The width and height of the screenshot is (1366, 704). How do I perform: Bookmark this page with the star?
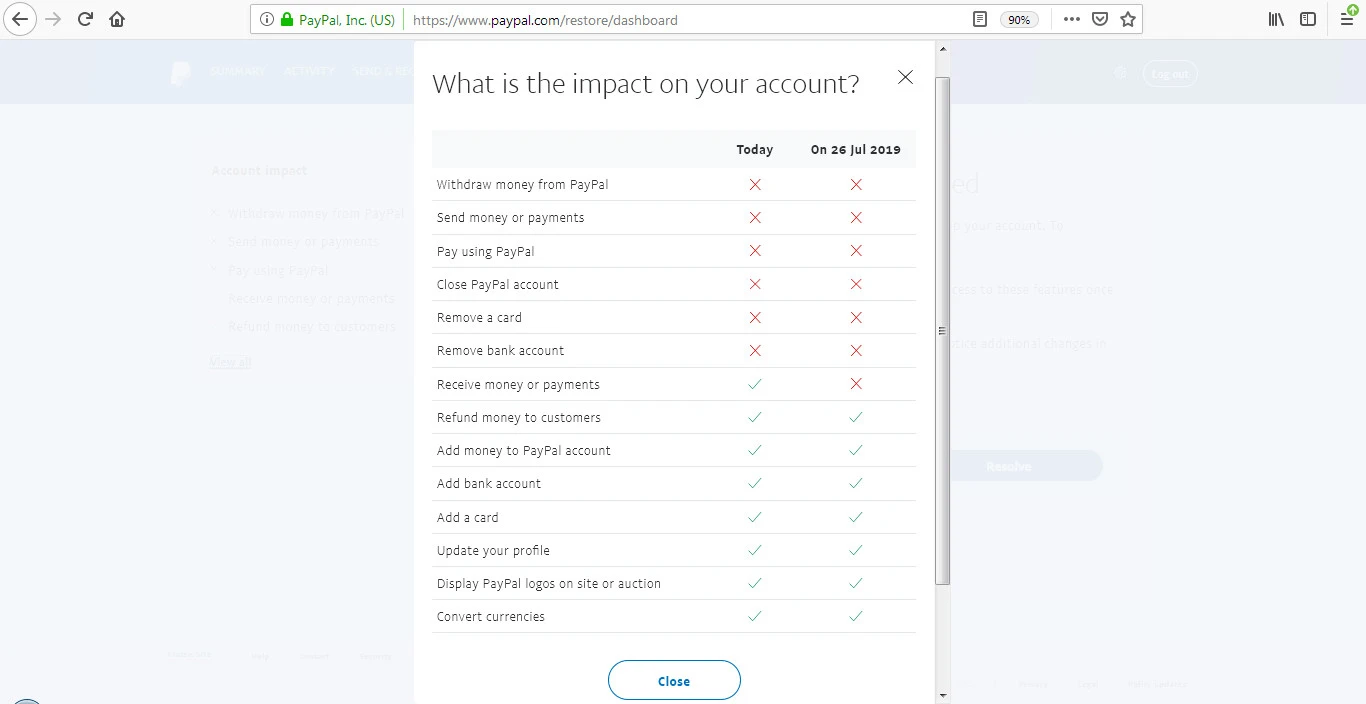1128,19
